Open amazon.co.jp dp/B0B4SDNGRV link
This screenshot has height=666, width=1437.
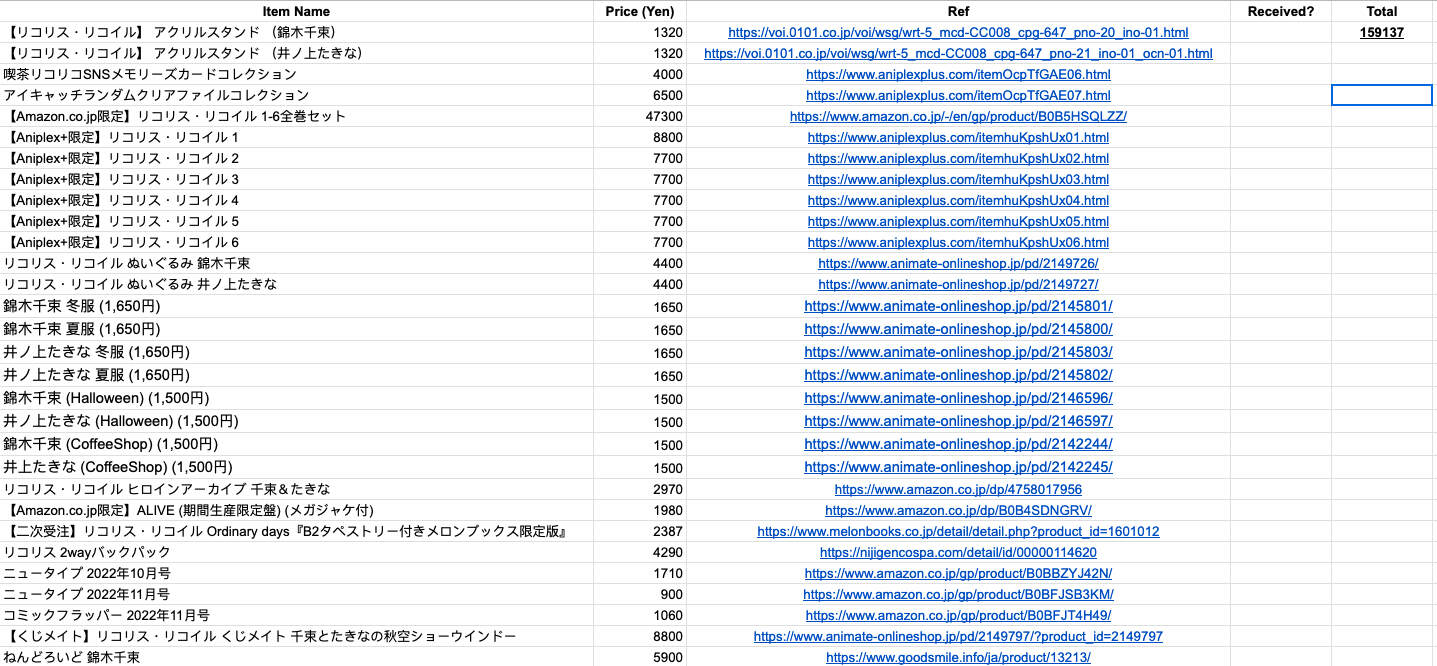point(958,511)
